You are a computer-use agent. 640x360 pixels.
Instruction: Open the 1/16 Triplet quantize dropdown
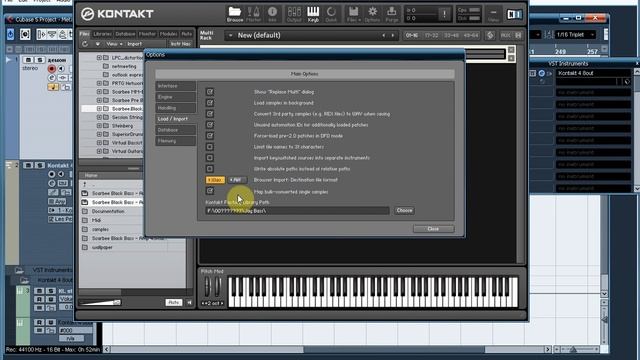point(575,35)
